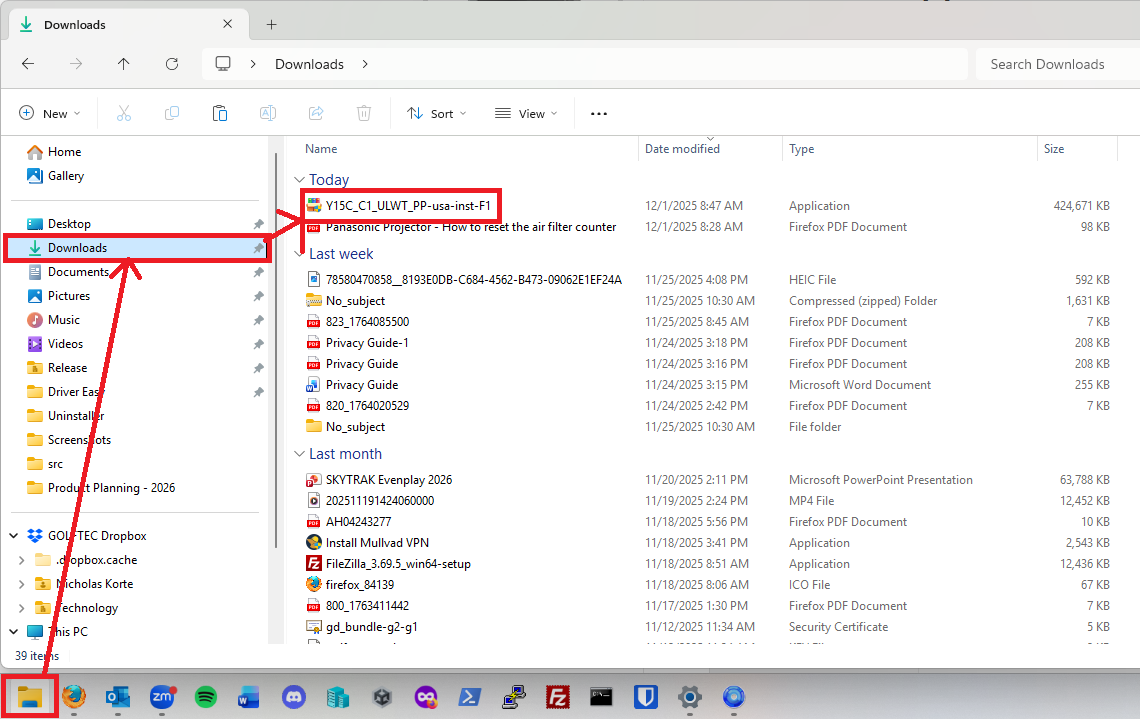This screenshot has width=1140, height=719.
Task: Open the View dropdown menu
Action: click(x=525, y=113)
